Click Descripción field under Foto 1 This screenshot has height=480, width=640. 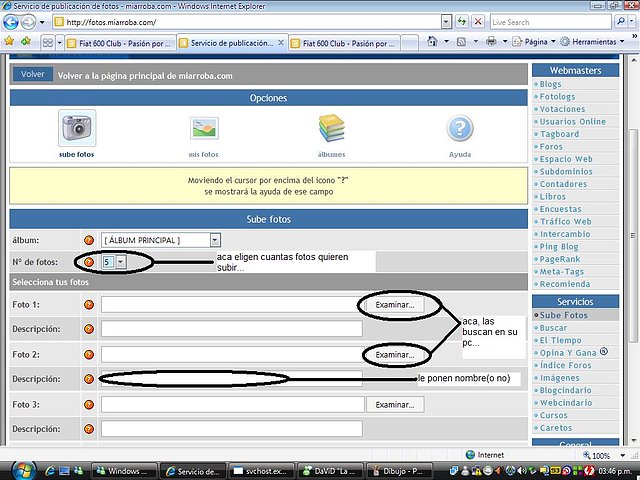(232, 329)
